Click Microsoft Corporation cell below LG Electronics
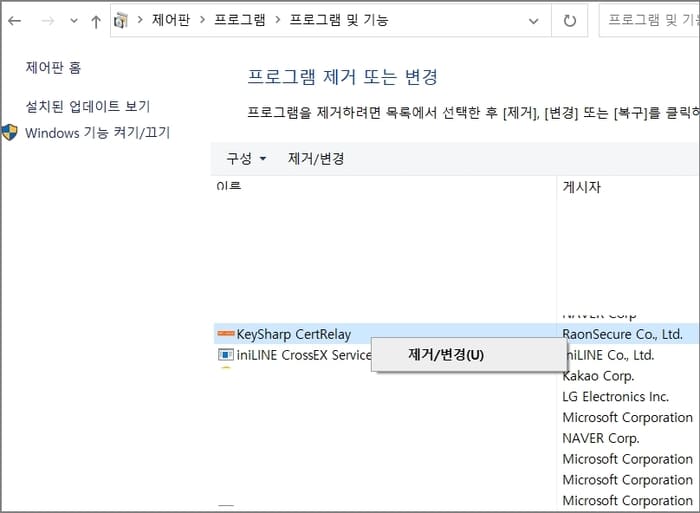This screenshot has height=513, width=700. [x=628, y=417]
